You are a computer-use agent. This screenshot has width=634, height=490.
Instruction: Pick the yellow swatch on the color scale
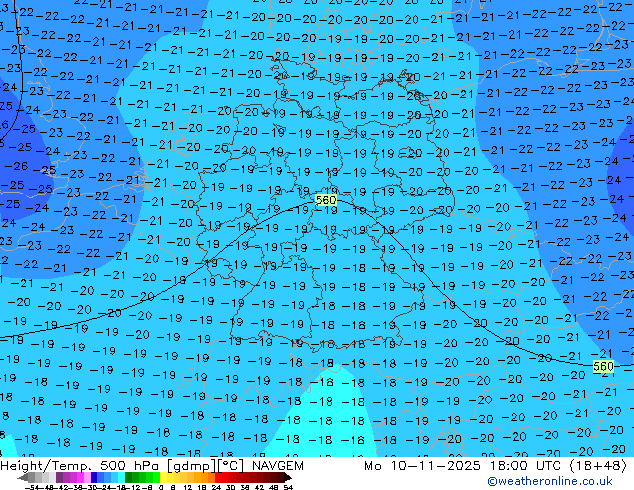163,477
